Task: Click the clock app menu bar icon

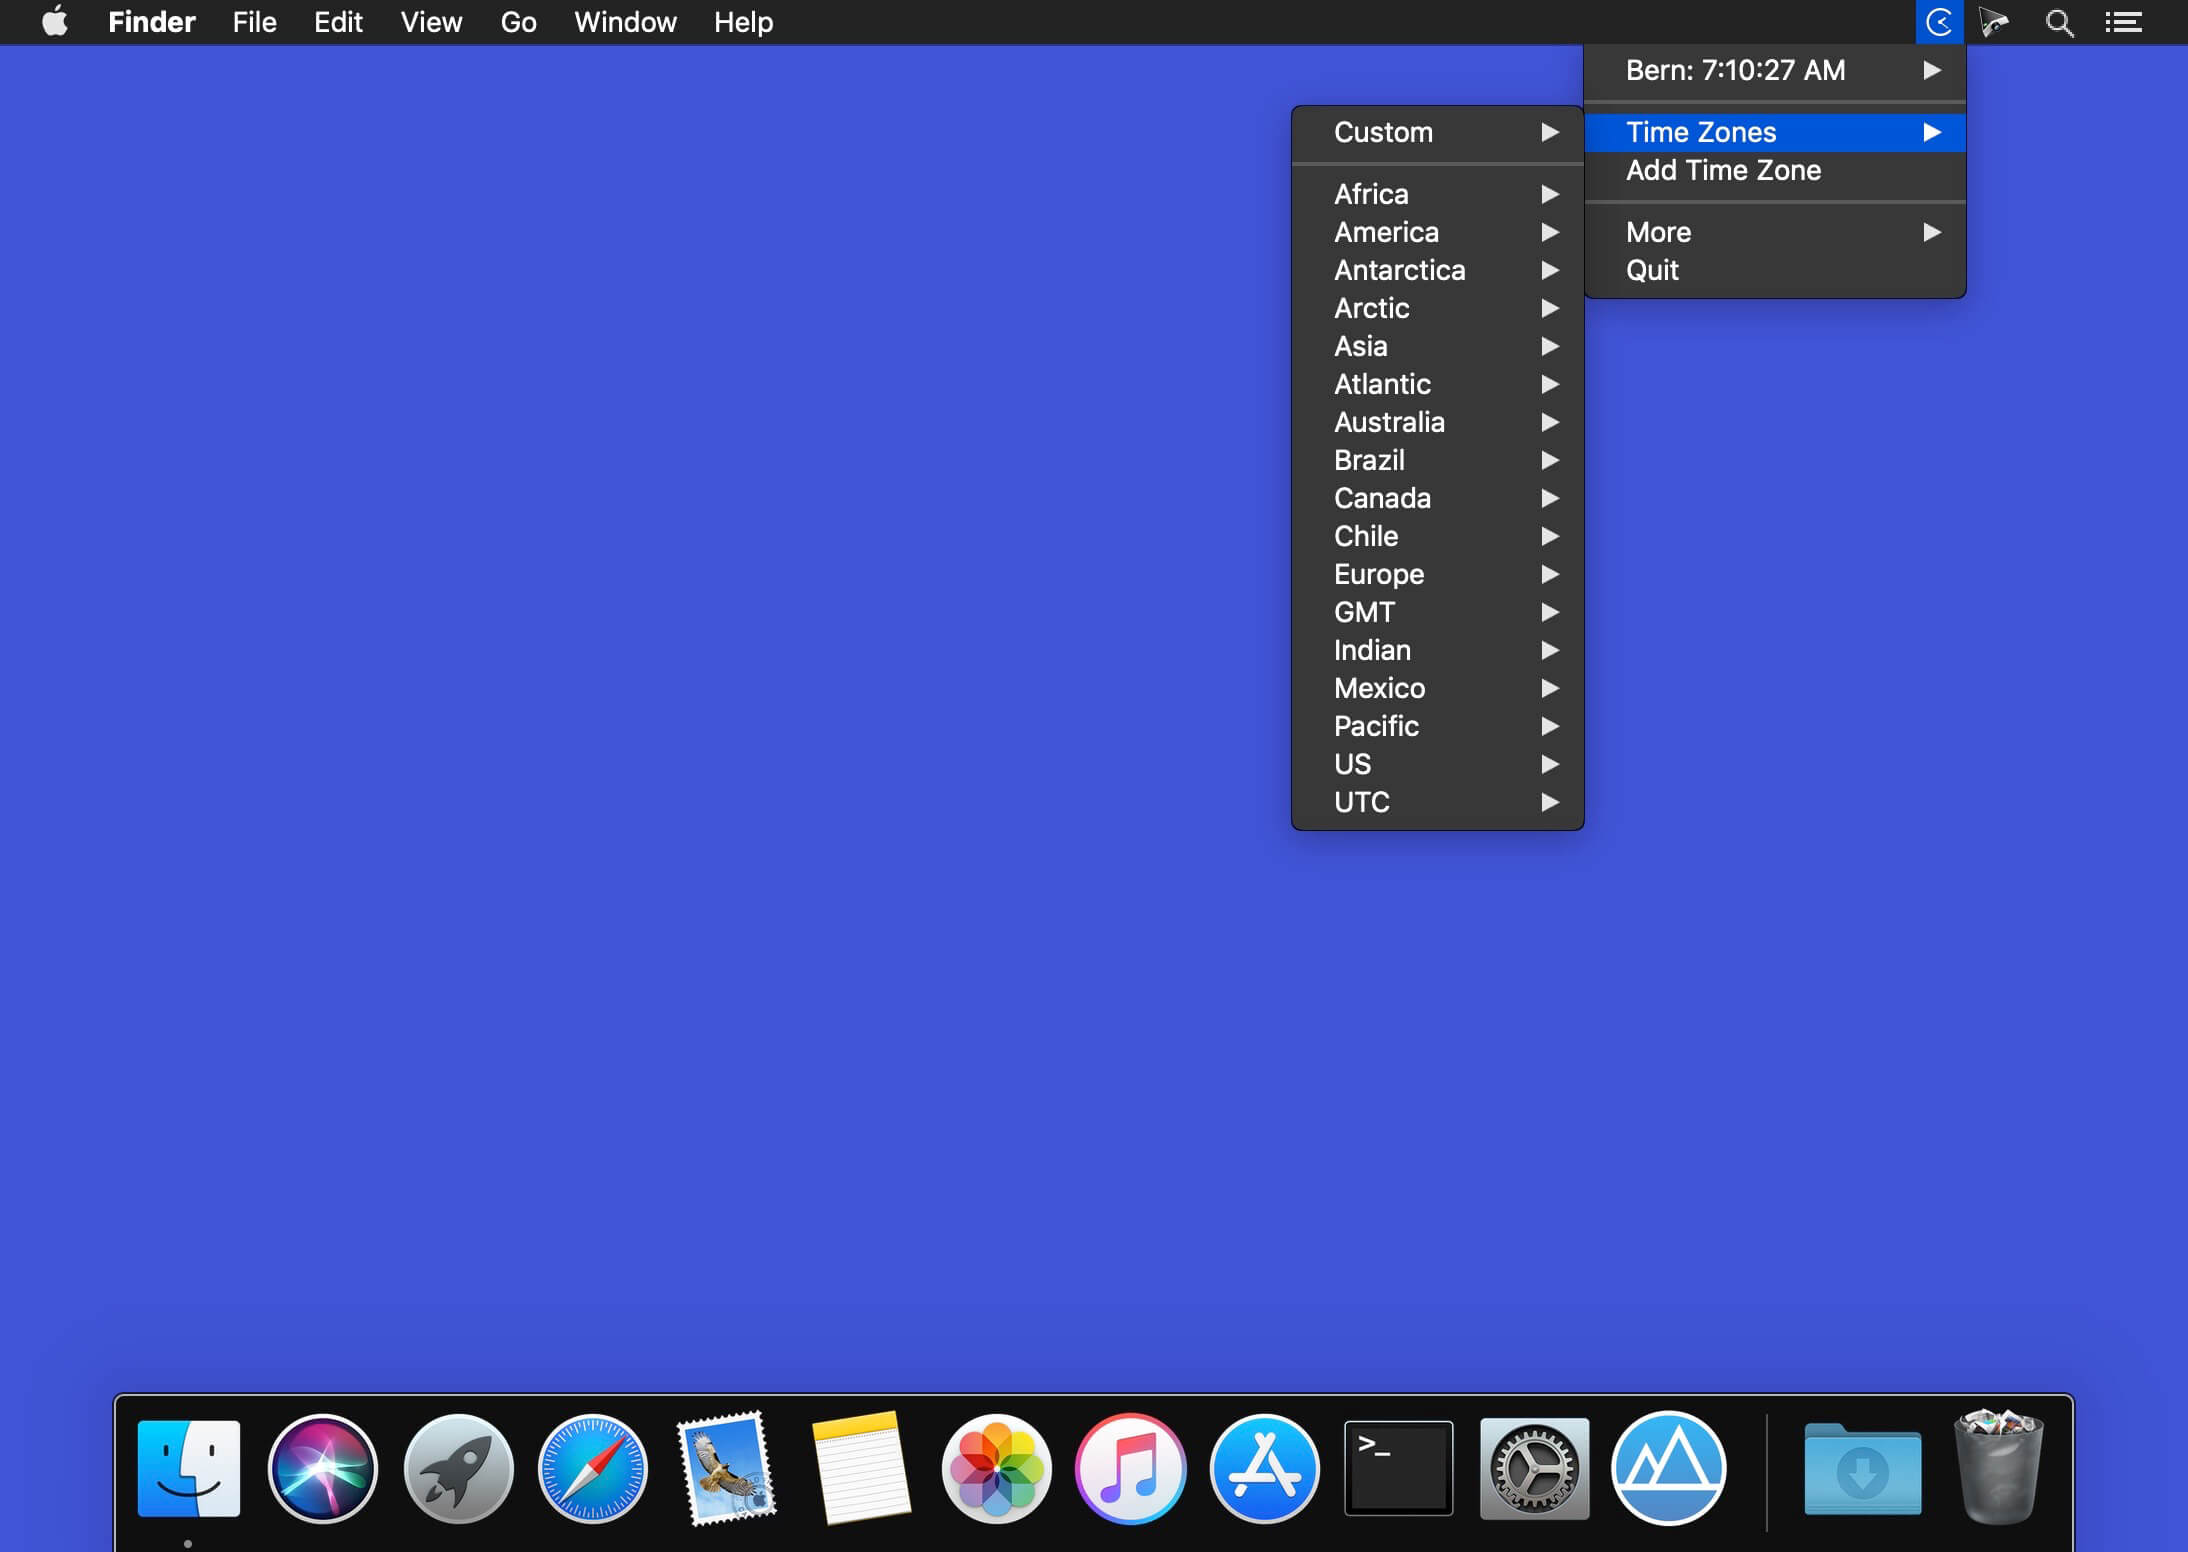Action: (1939, 22)
